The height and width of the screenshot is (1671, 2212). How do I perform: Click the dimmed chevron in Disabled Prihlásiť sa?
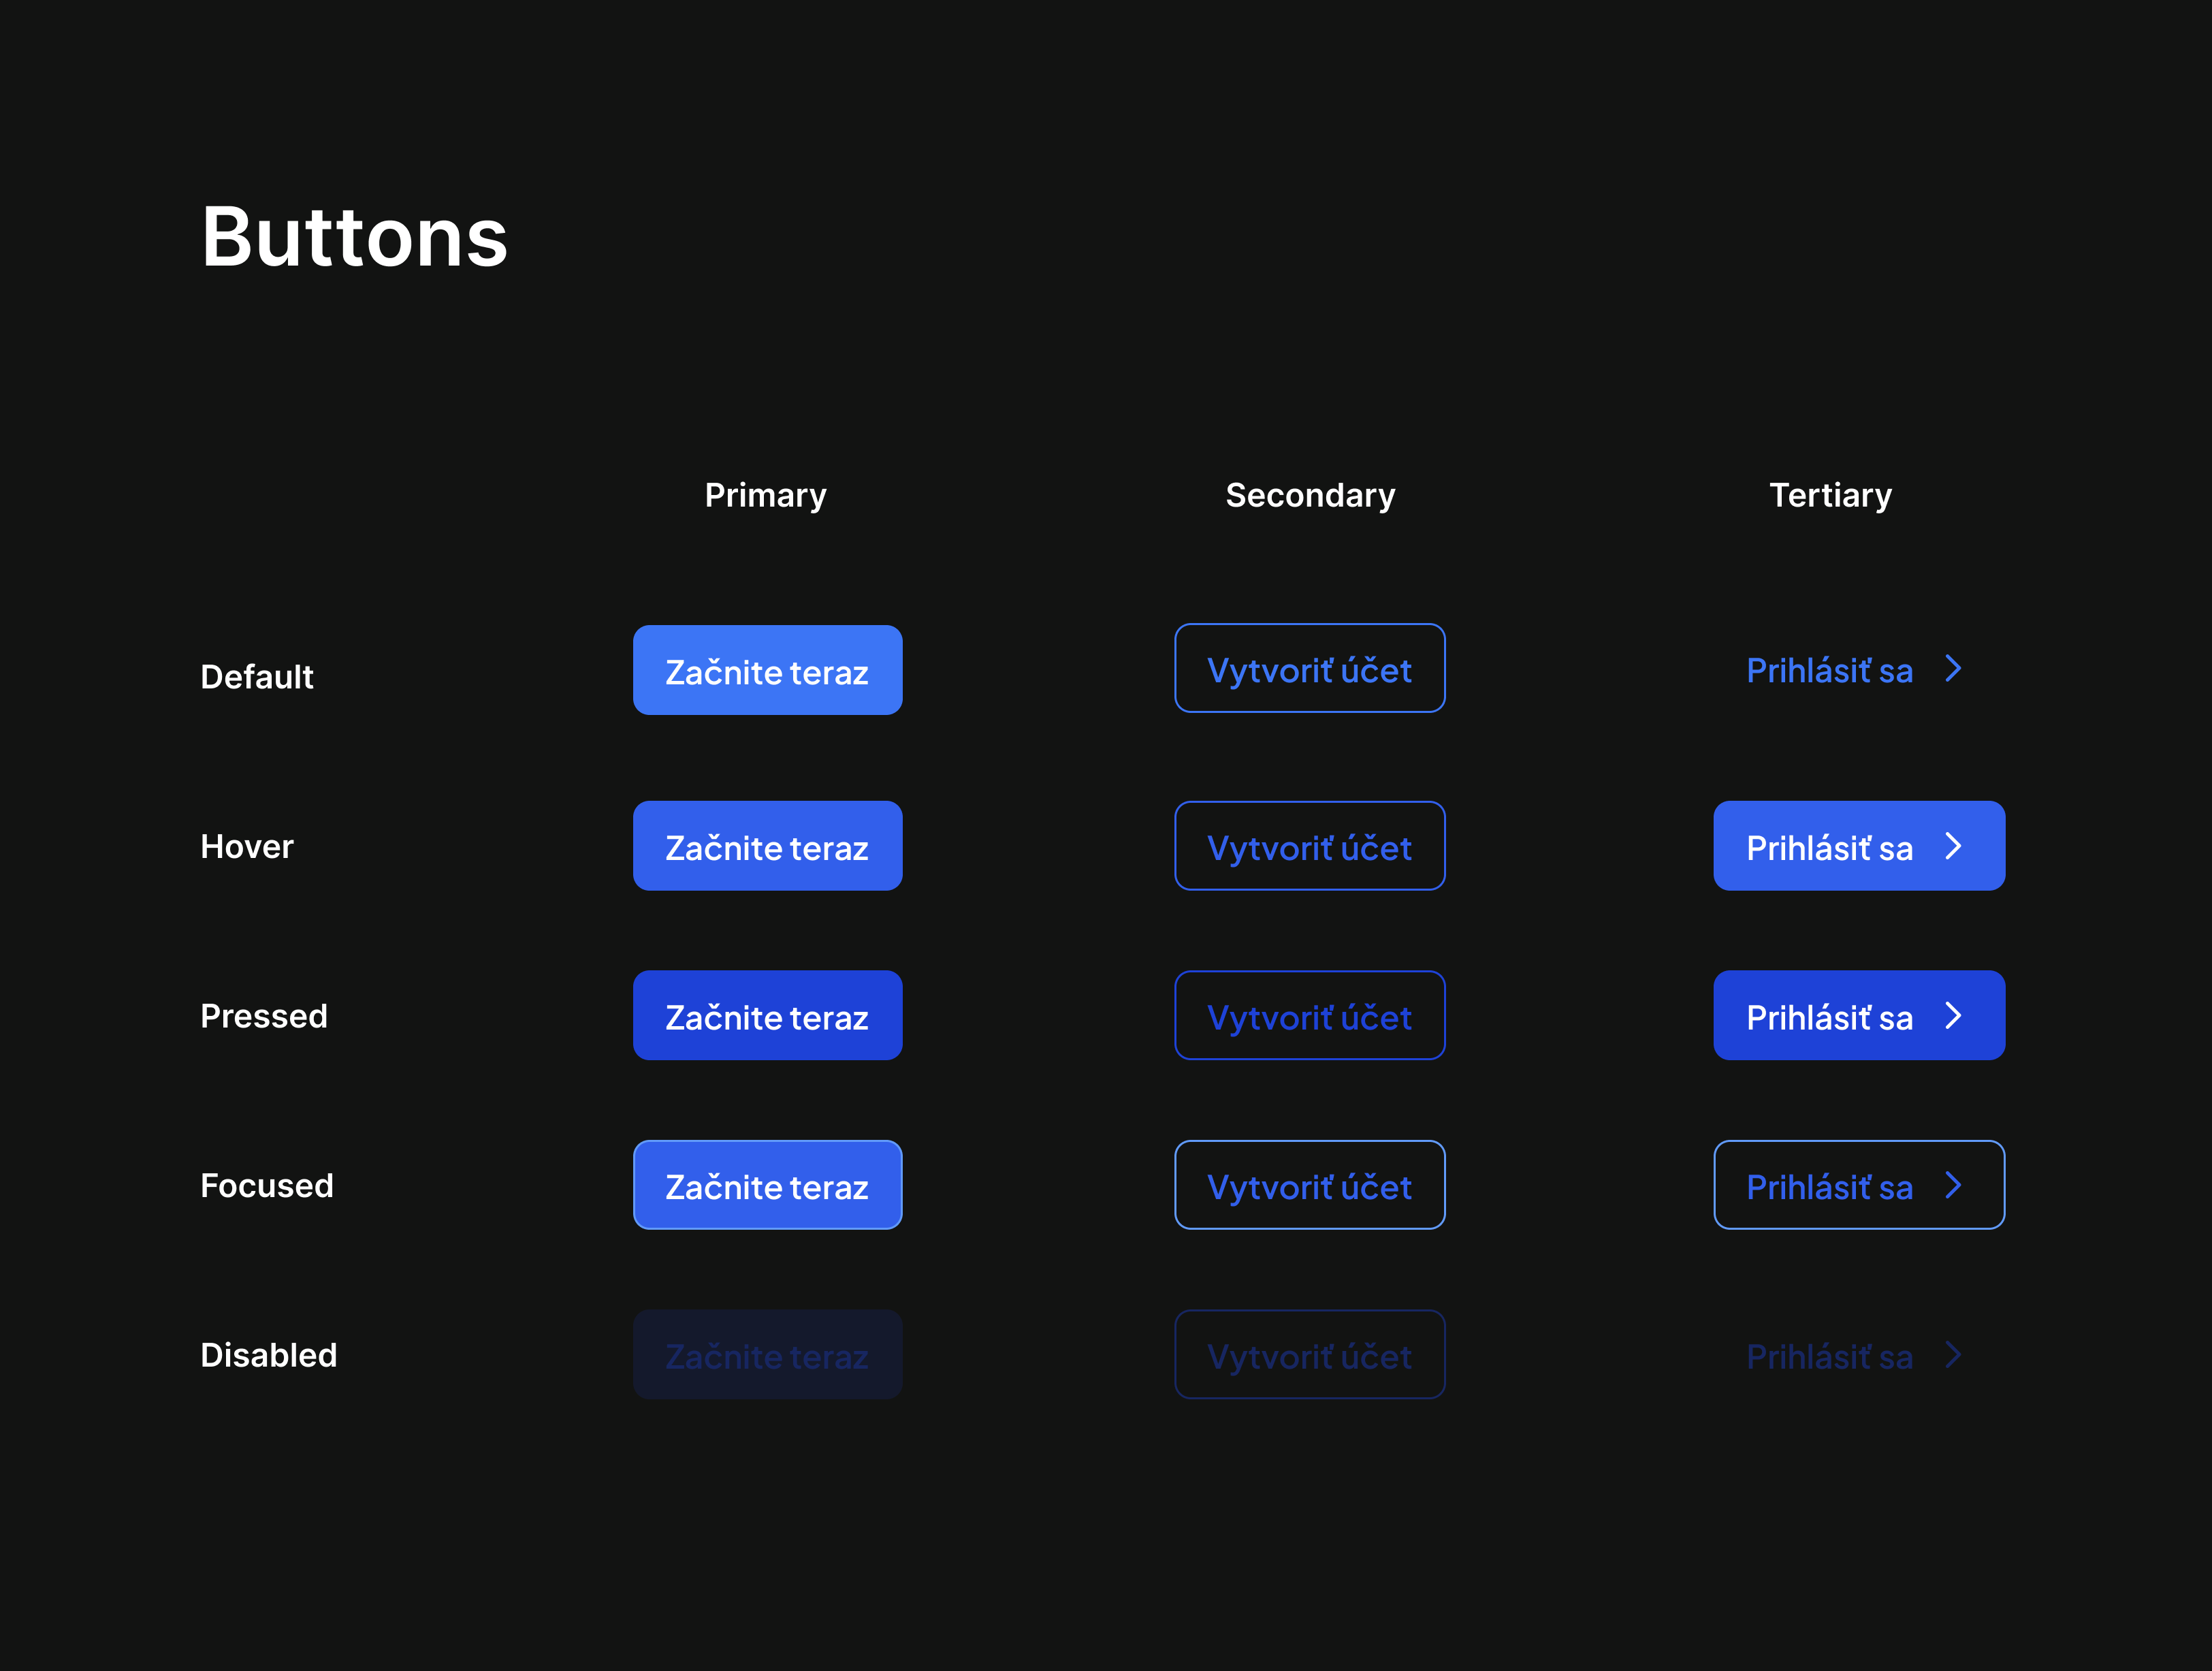point(1953,1355)
